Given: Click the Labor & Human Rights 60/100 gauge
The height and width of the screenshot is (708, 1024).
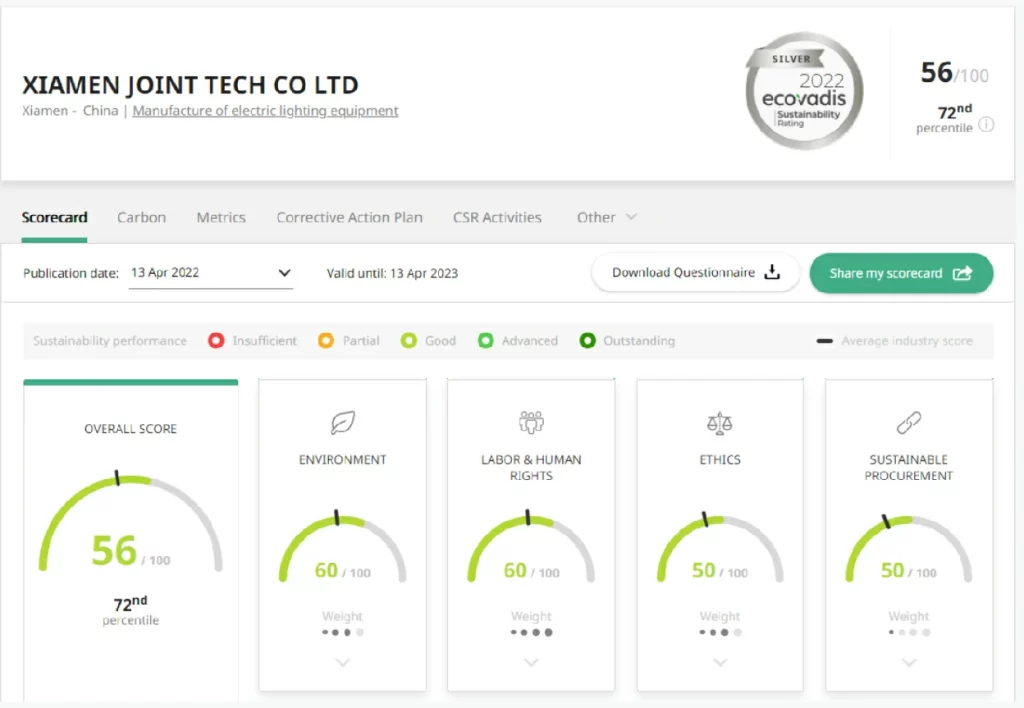Looking at the screenshot, I should pyautogui.click(x=531, y=547).
